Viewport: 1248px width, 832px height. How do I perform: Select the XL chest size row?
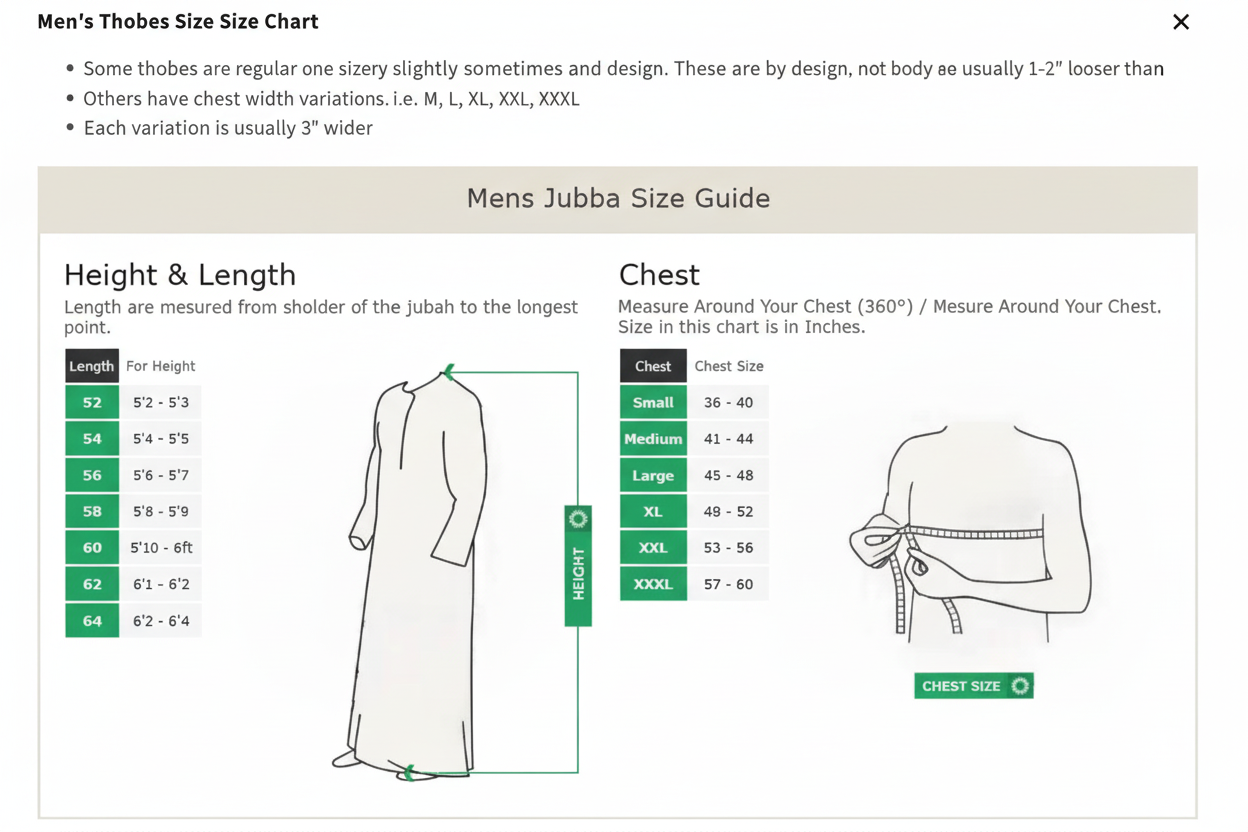[694, 511]
